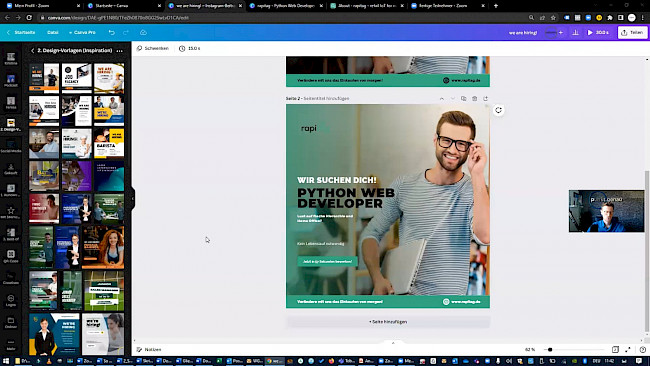650x366 pixels.
Task: Reload the page in the browser
Action: 29,18
